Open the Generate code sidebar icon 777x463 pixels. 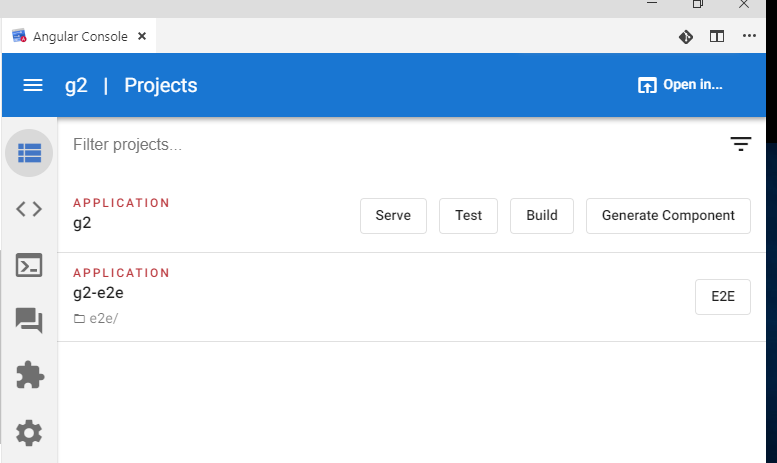[29, 209]
